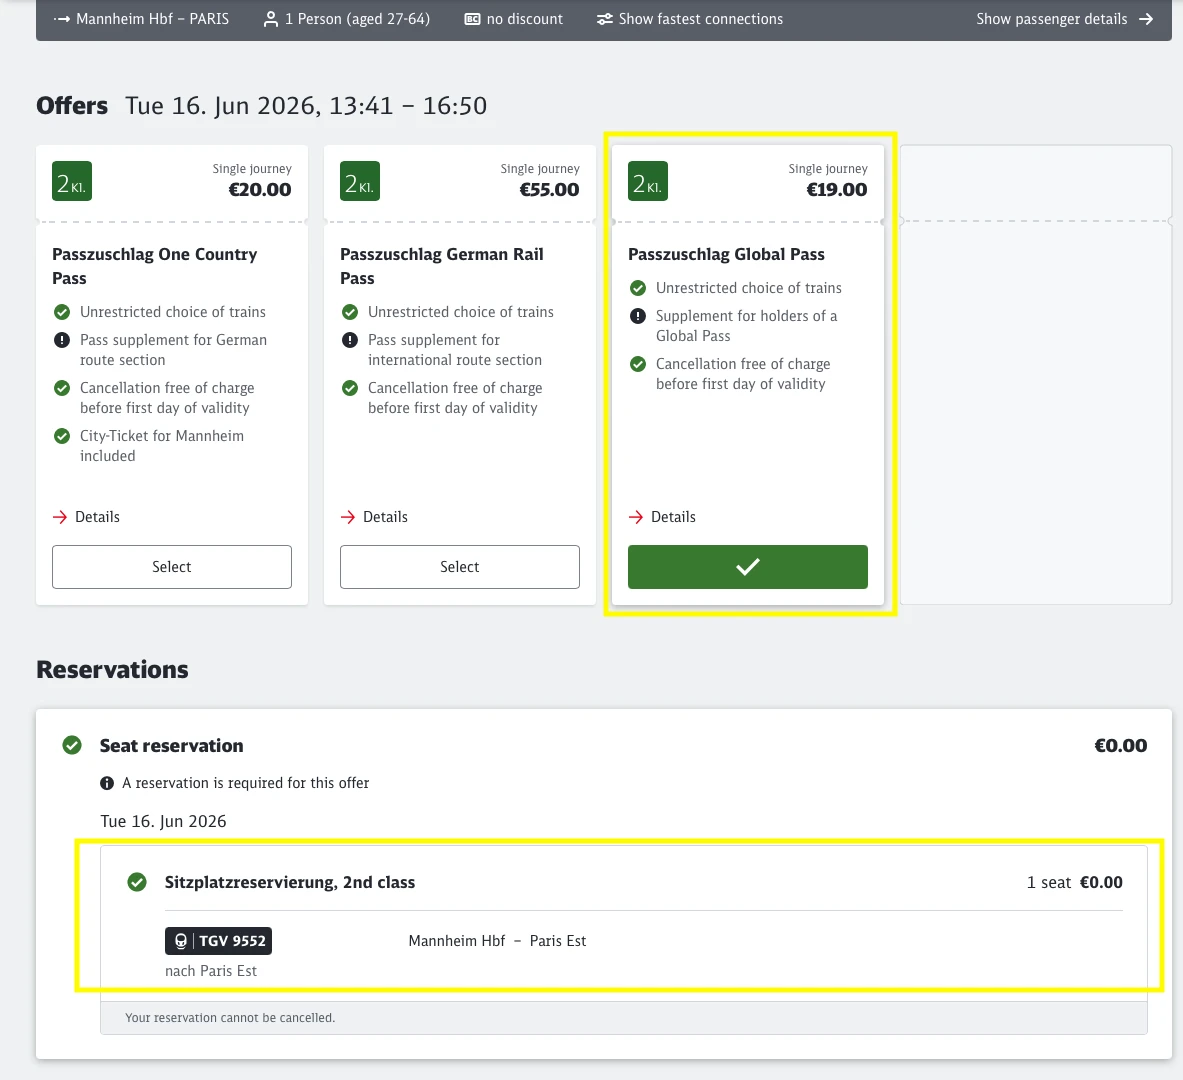Click the Passzuschlag Global Pass title
Image resolution: width=1183 pixels, height=1080 pixels.
[x=727, y=254]
